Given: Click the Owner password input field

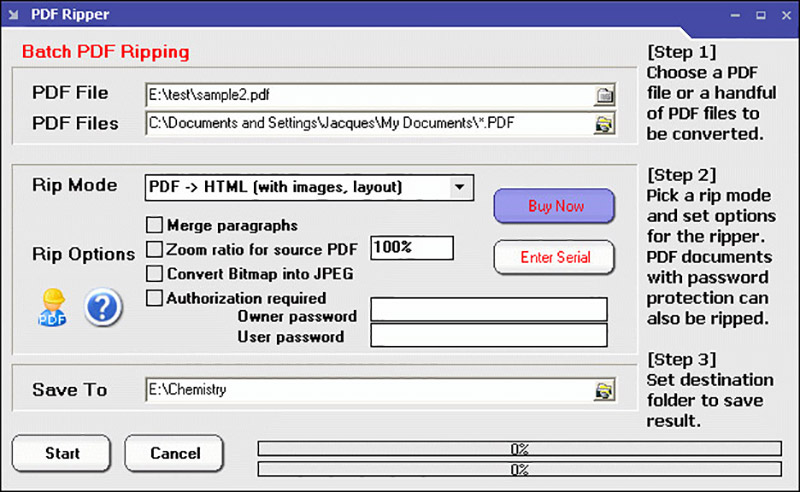Looking at the screenshot, I should click(x=489, y=310).
